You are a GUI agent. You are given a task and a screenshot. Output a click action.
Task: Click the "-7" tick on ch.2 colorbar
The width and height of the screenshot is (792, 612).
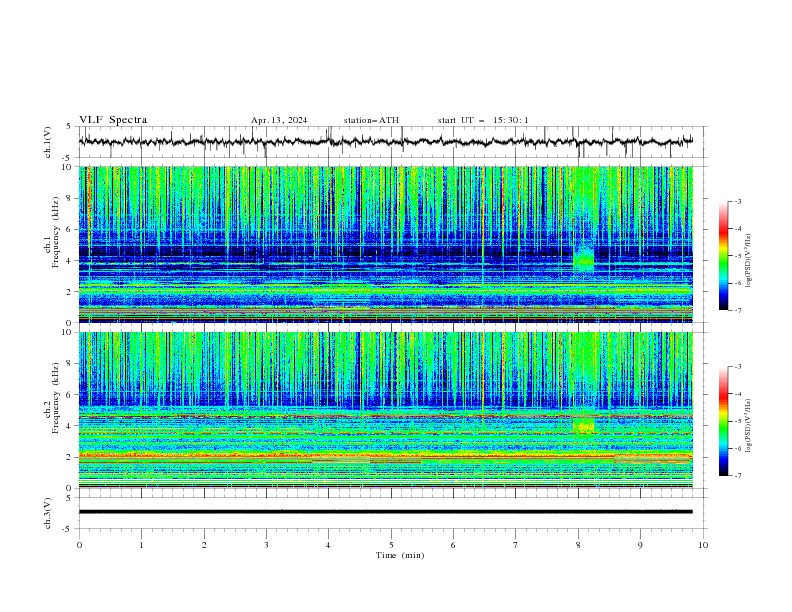(x=738, y=475)
